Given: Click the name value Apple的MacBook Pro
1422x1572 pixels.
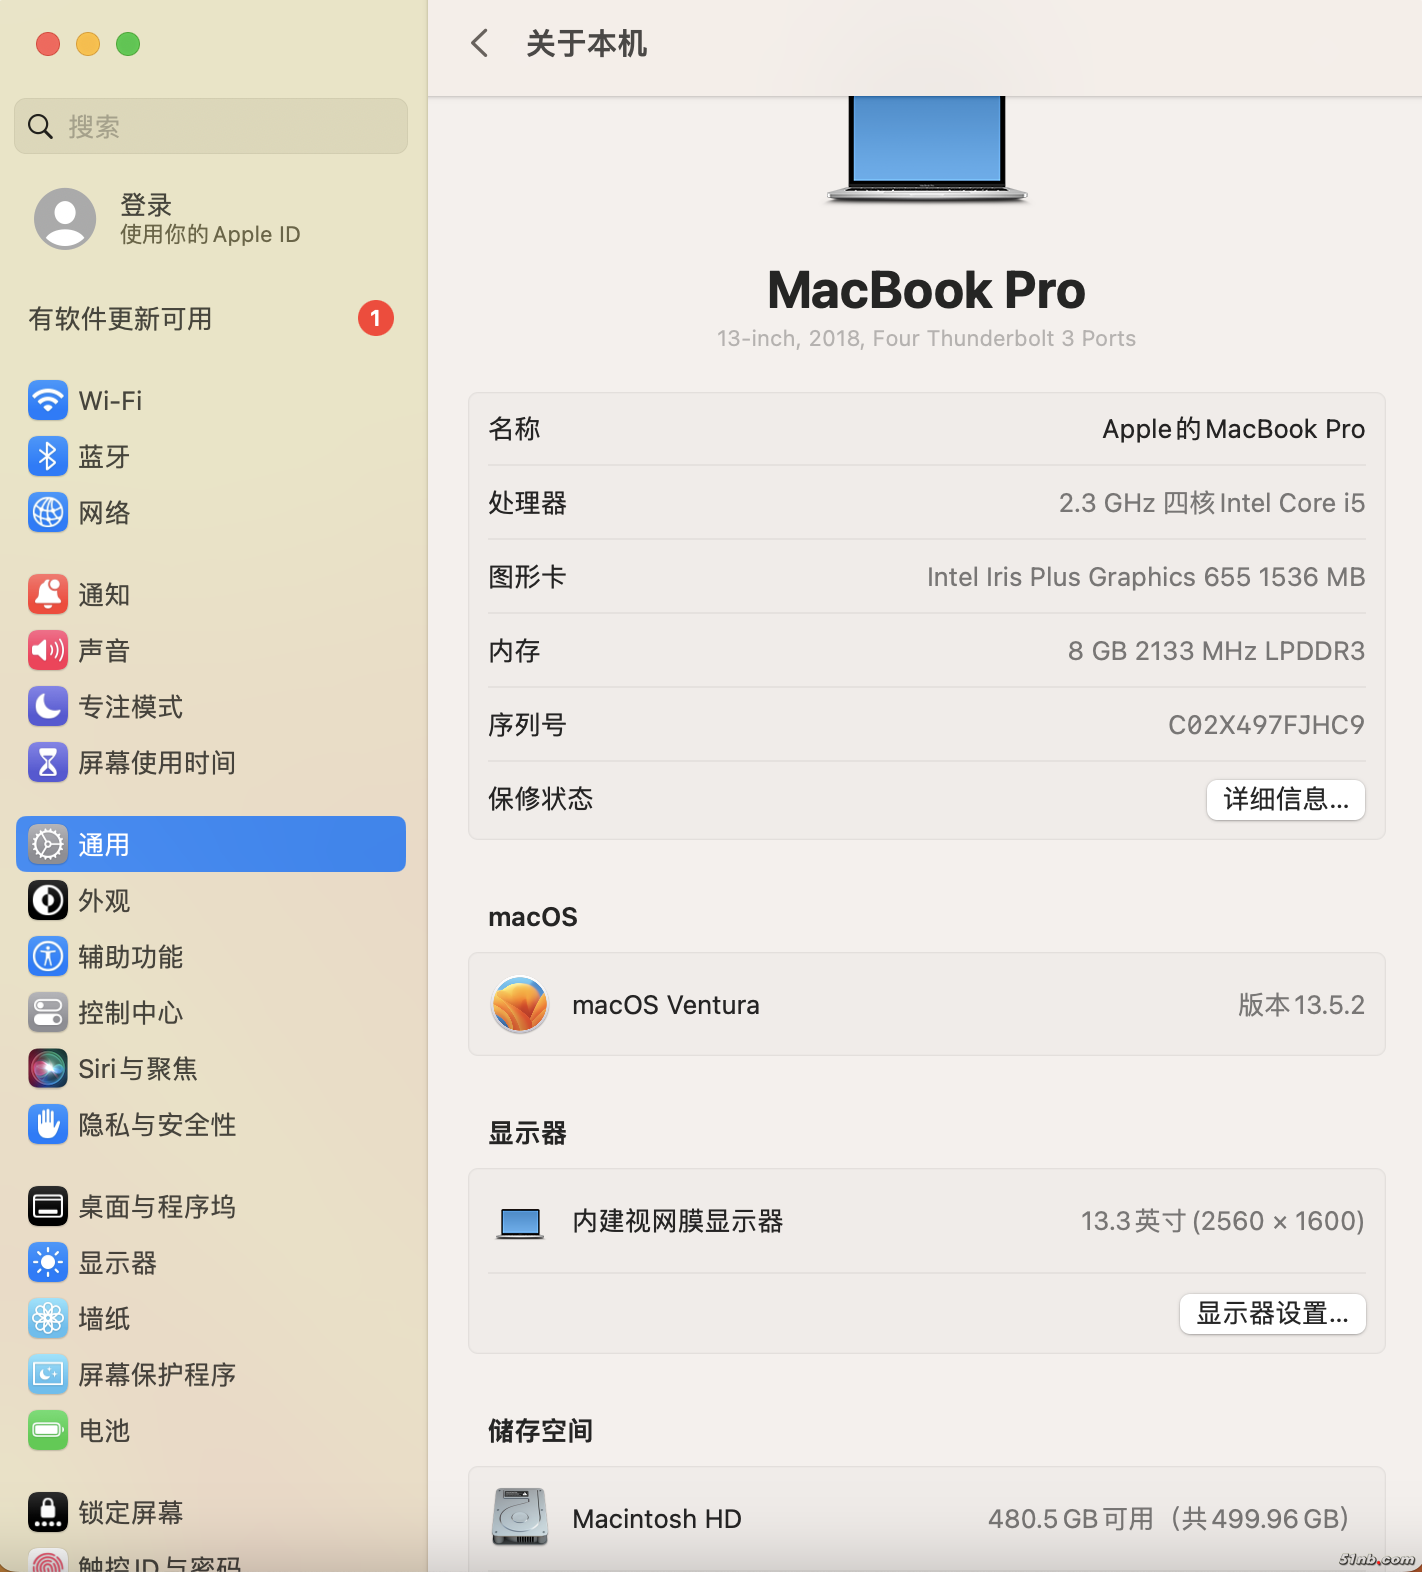Looking at the screenshot, I should coord(1234,429).
